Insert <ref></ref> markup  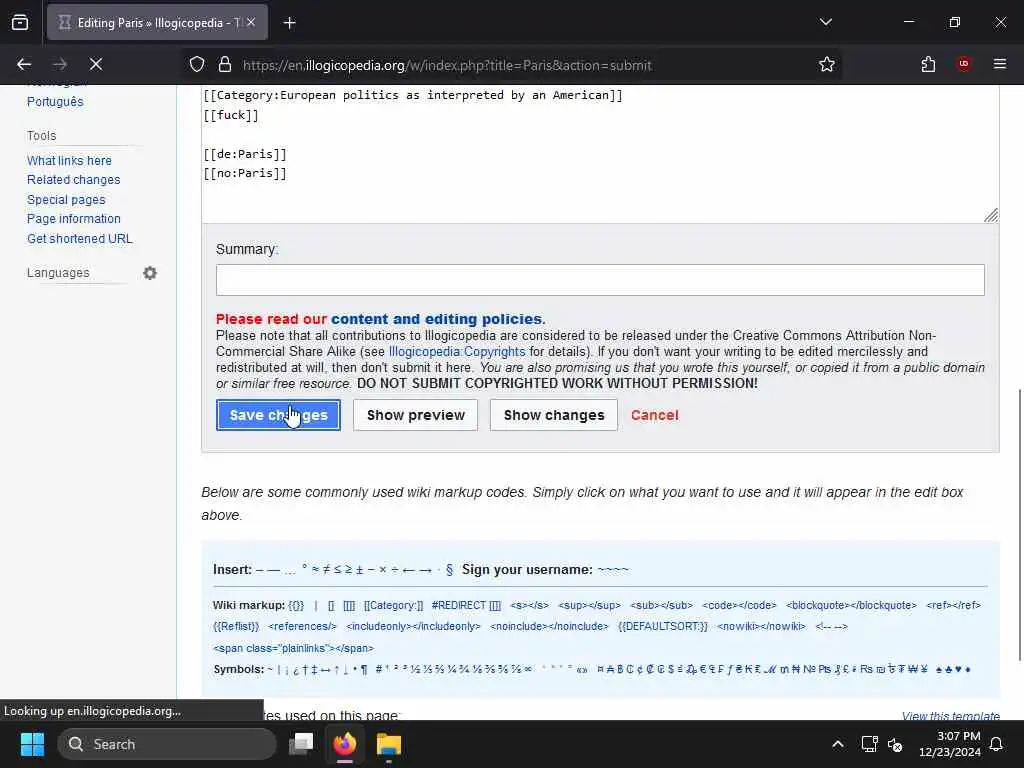click(953, 605)
